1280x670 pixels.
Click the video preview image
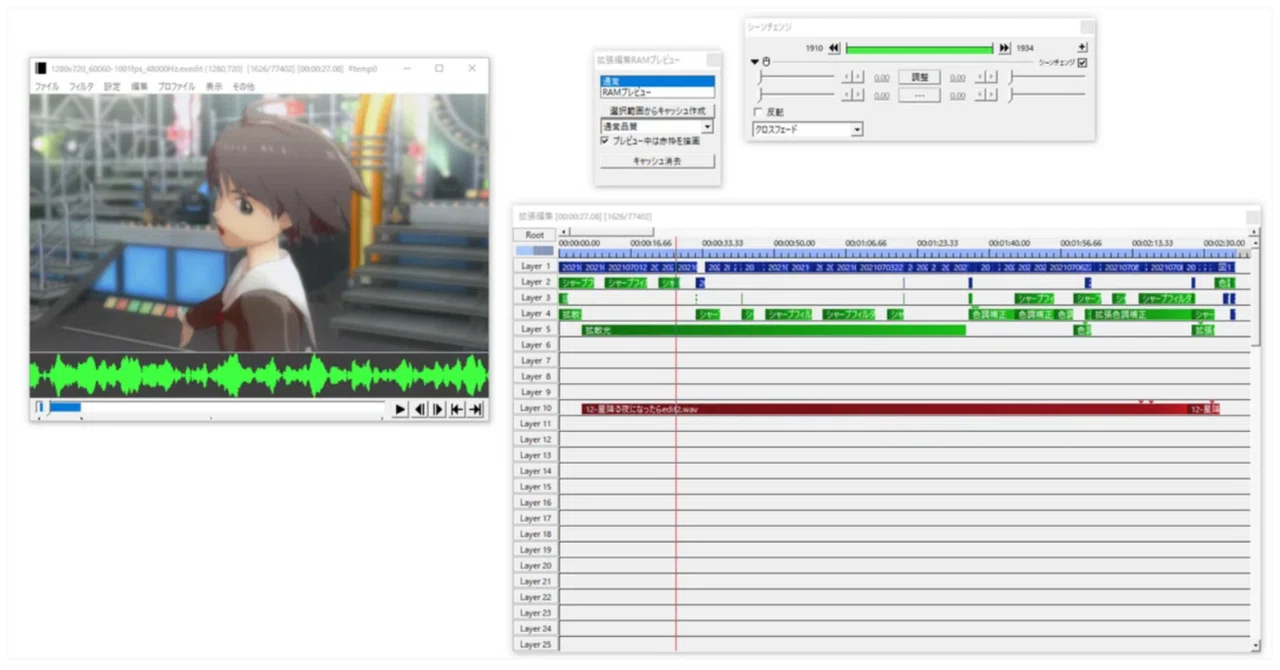coord(259,223)
